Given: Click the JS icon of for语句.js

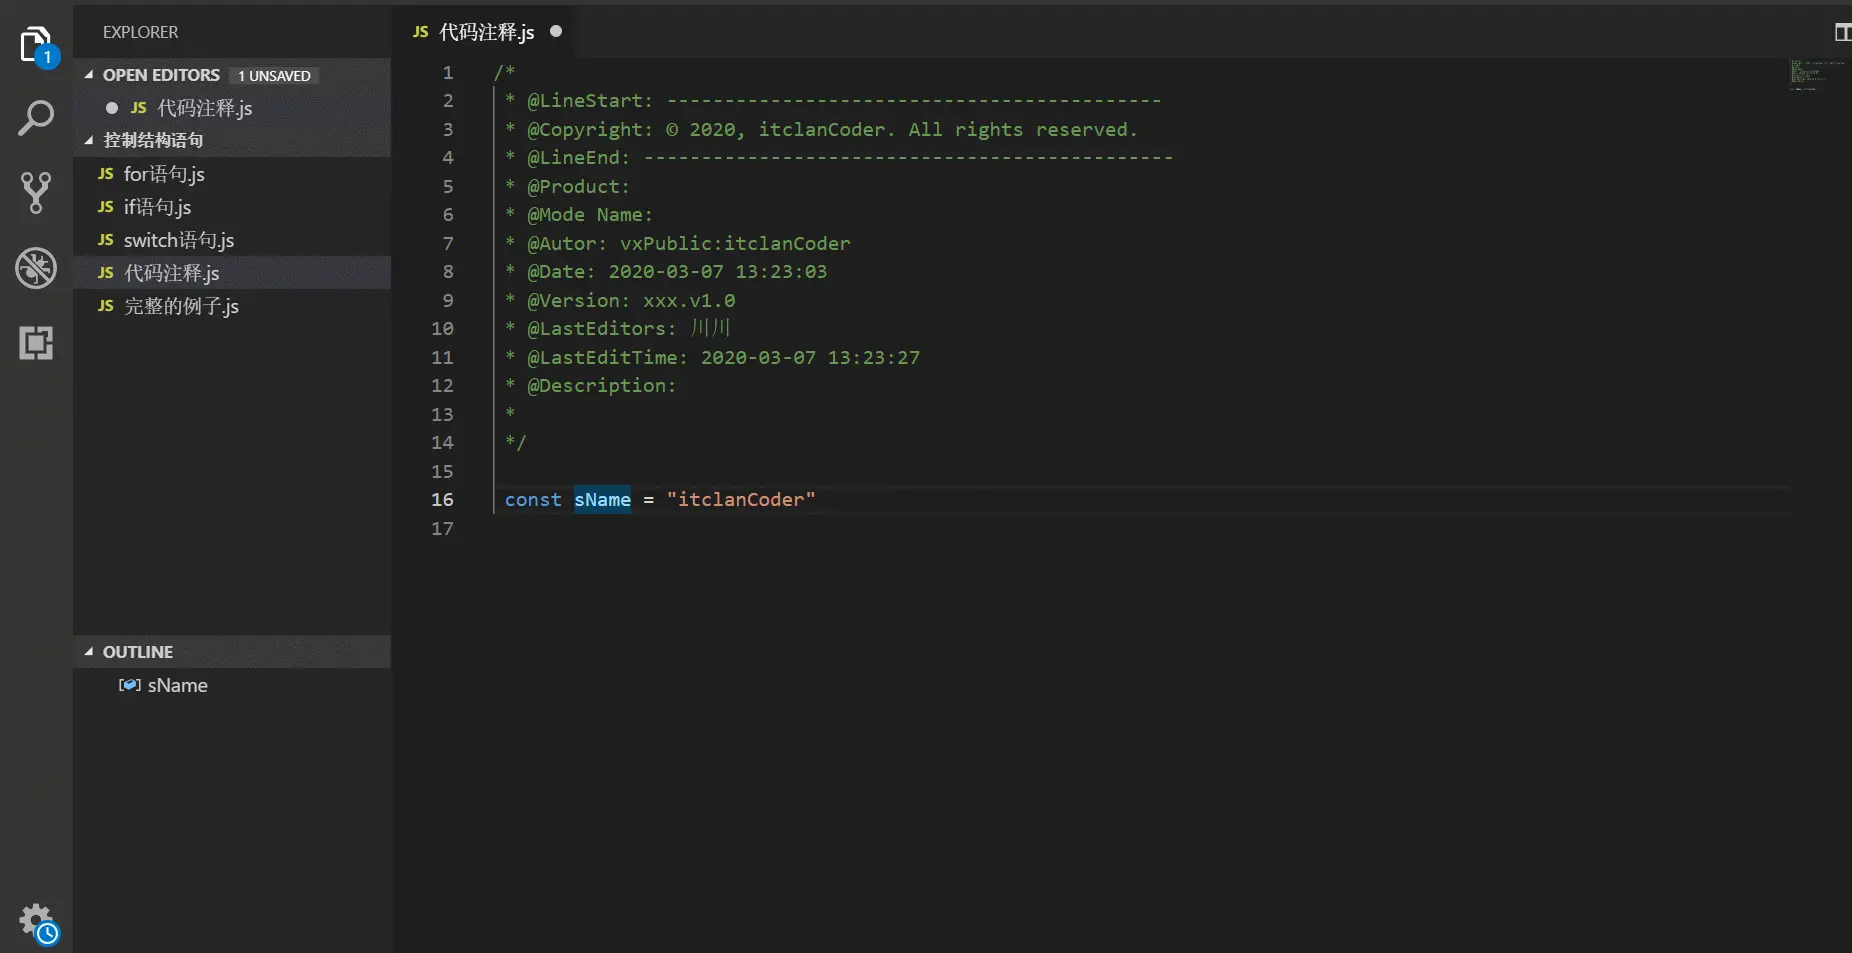Looking at the screenshot, I should click(x=106, y=174).
